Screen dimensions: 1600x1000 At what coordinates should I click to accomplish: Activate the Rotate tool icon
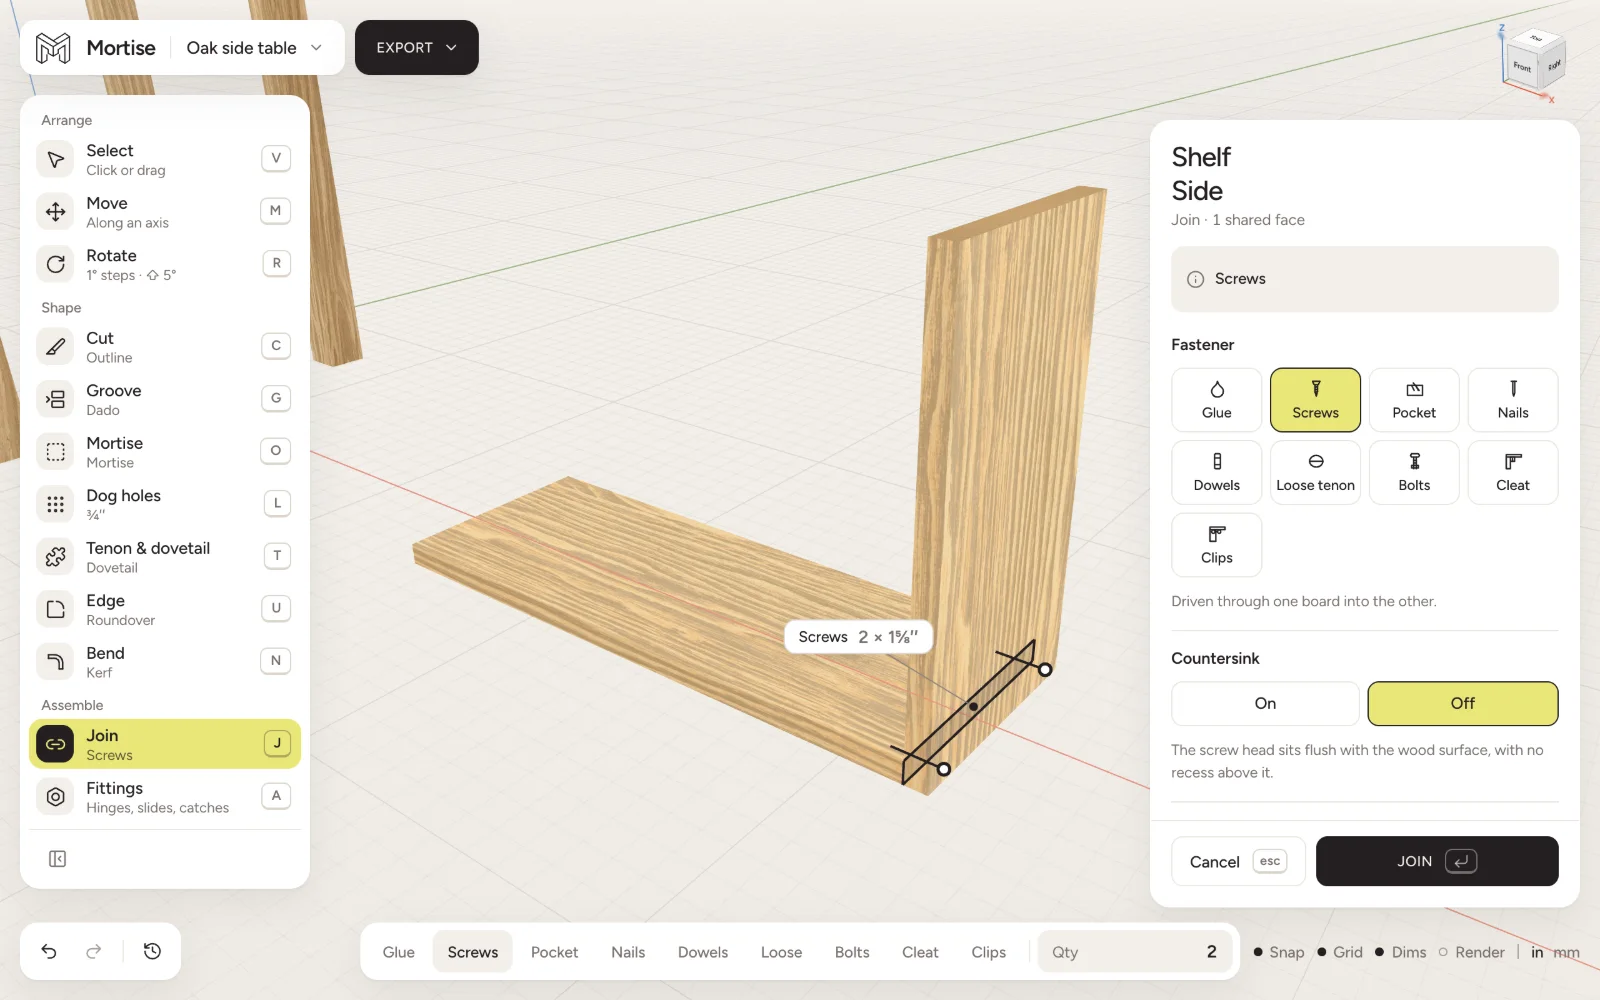coord(56,264)
